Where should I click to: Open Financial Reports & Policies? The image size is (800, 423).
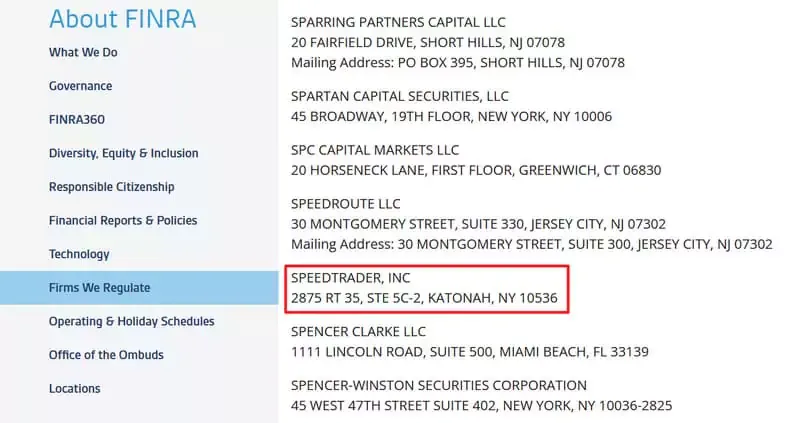point(123,220)
